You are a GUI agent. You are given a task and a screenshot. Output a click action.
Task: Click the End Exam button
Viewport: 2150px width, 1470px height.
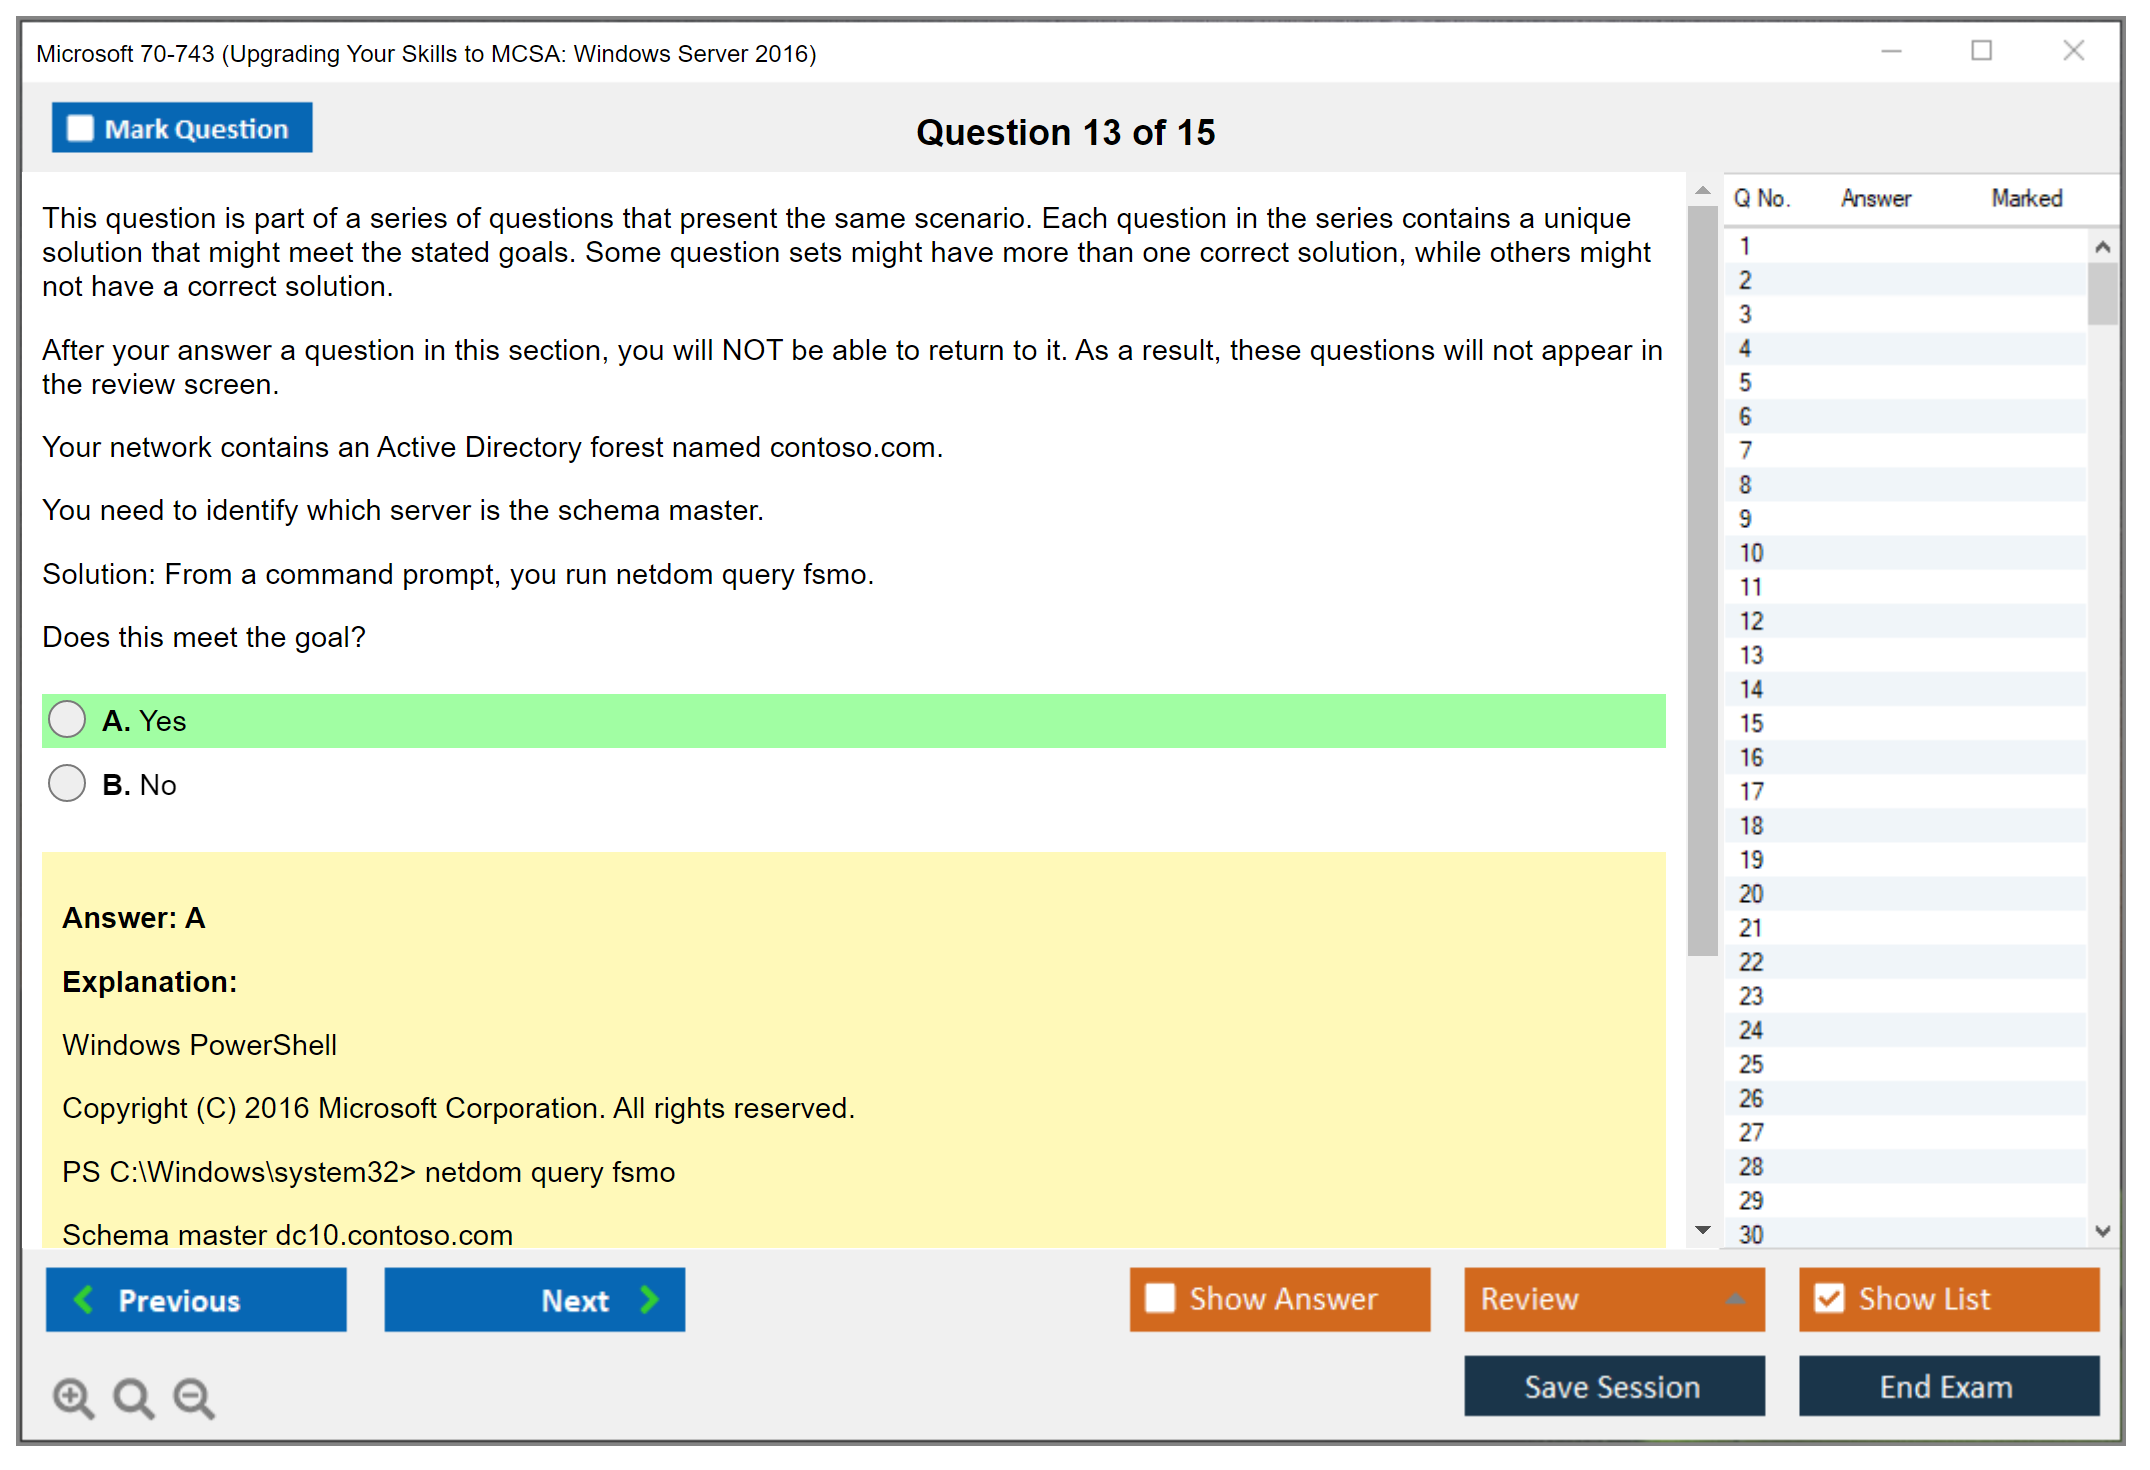[1947, 1386]
